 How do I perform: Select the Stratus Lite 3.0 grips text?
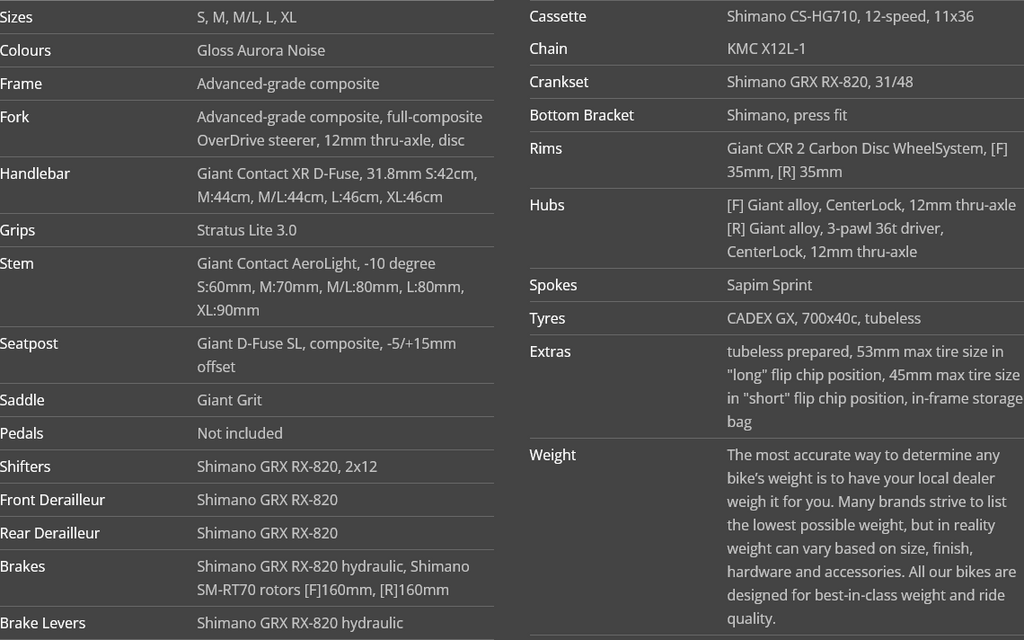[x=247, y=231]
